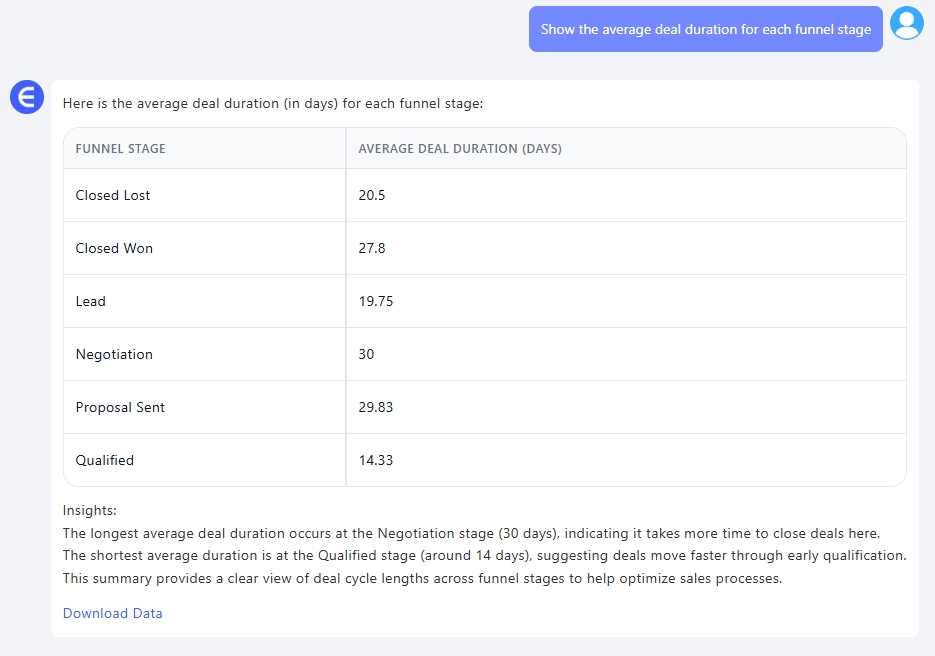This screenshot has height=656, width=935.
Task: Click the 29.83 duration value
Action: (375, 408)
